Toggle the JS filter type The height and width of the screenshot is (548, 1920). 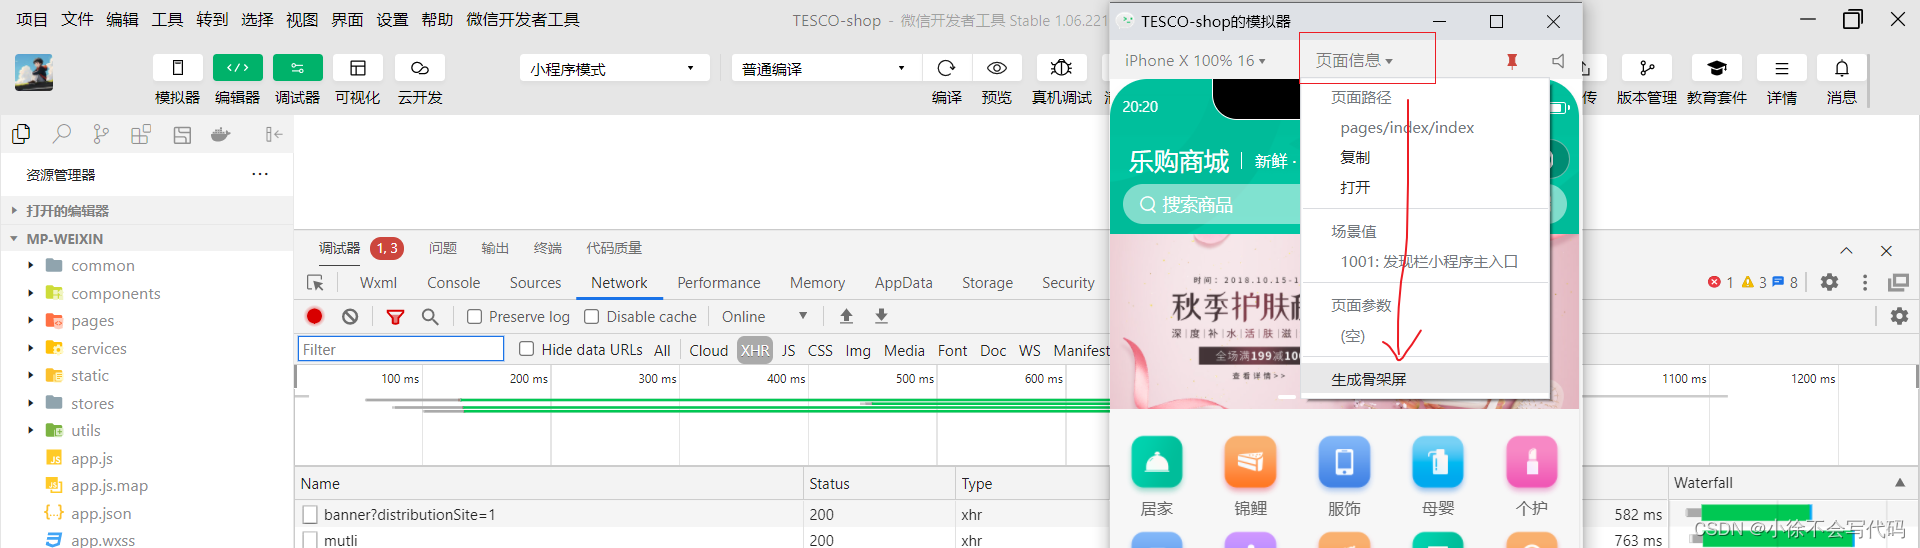point(789,350)
